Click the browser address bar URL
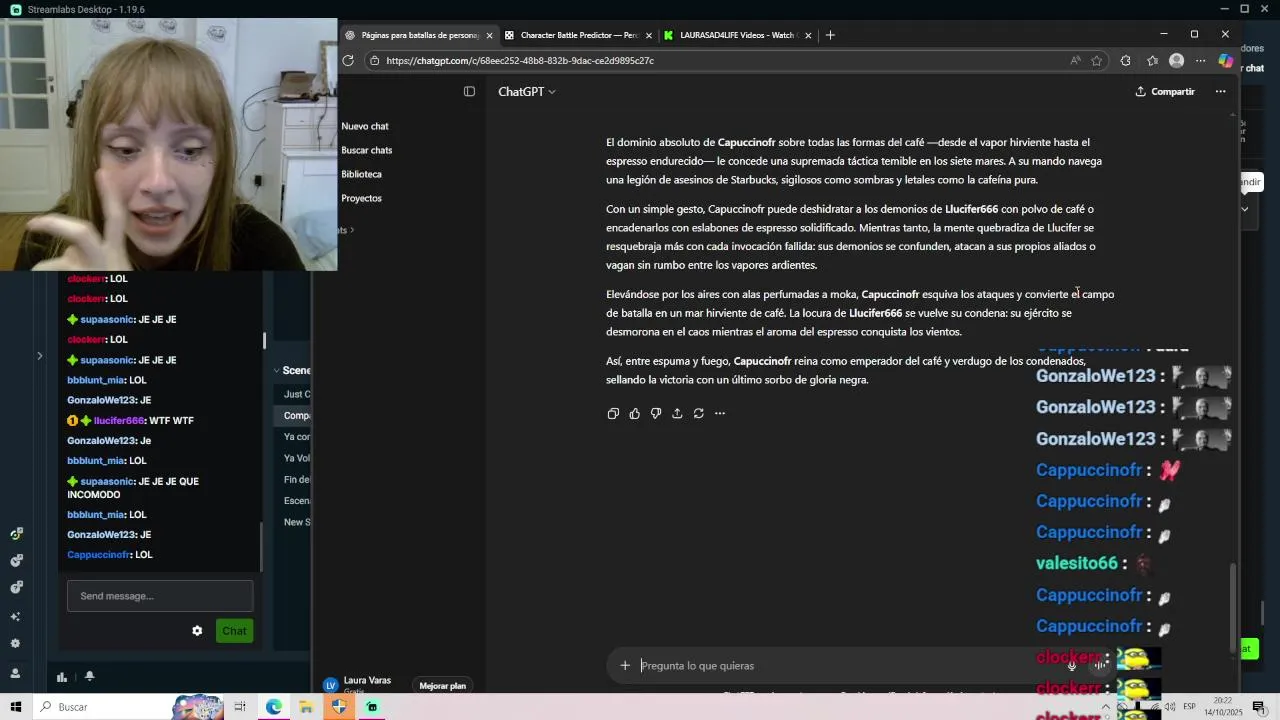Viewport: 1280px width, 720px height. click(x=520, y=60)
